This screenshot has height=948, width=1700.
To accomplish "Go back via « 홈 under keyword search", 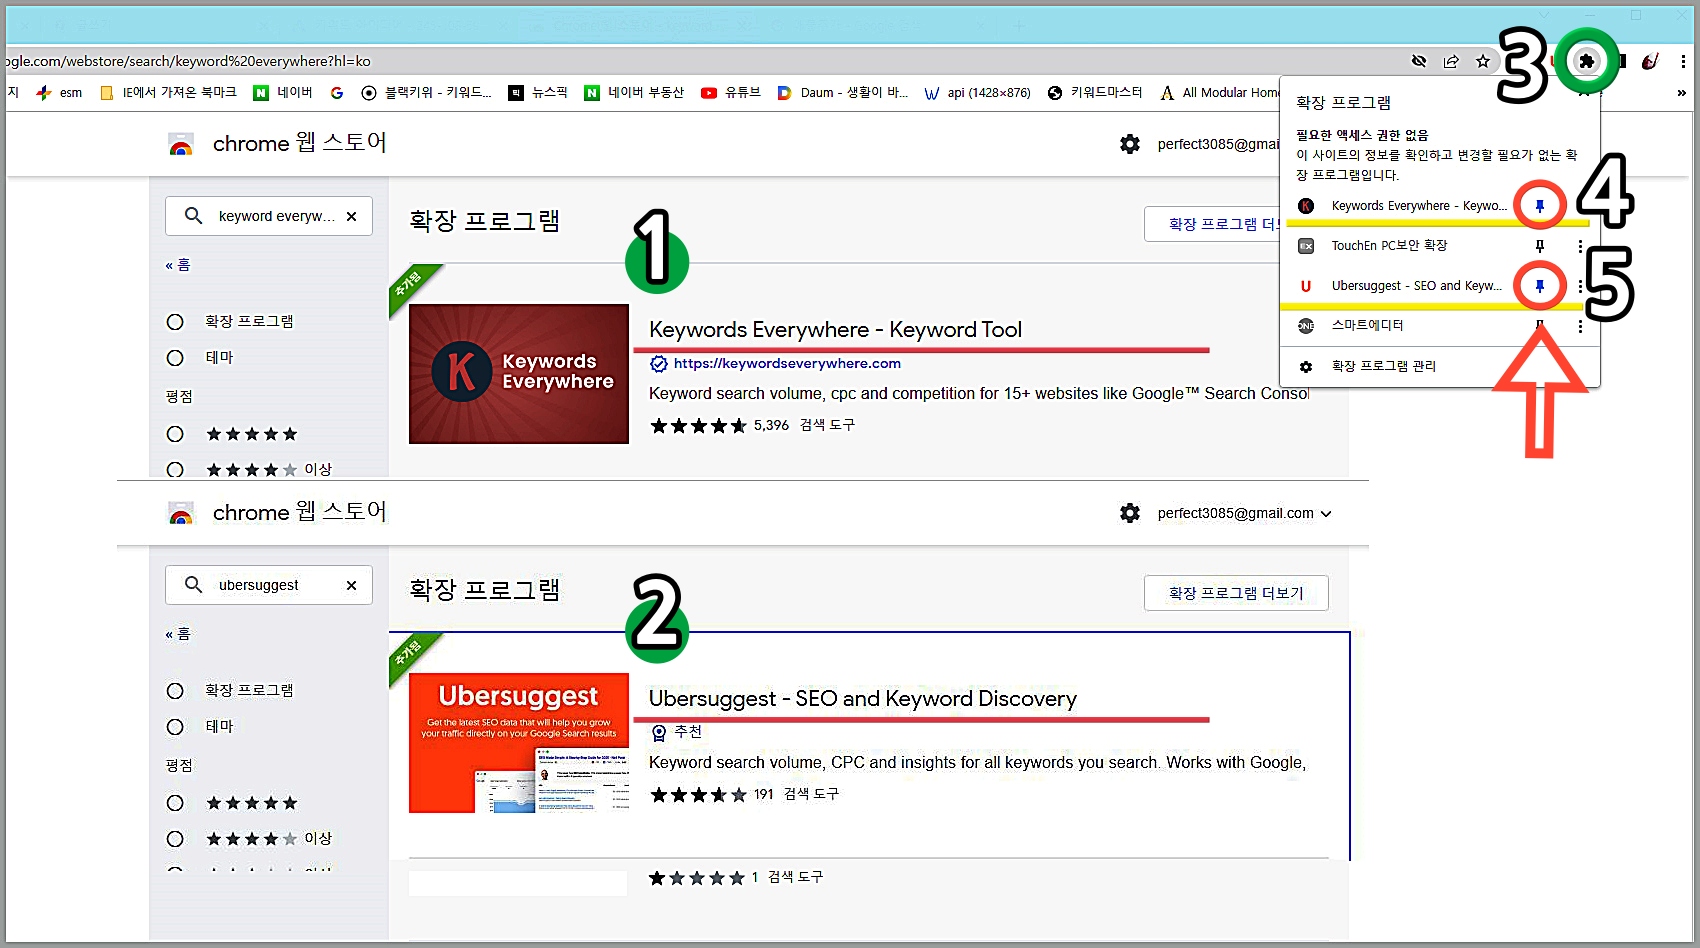I will pos(178,265).
